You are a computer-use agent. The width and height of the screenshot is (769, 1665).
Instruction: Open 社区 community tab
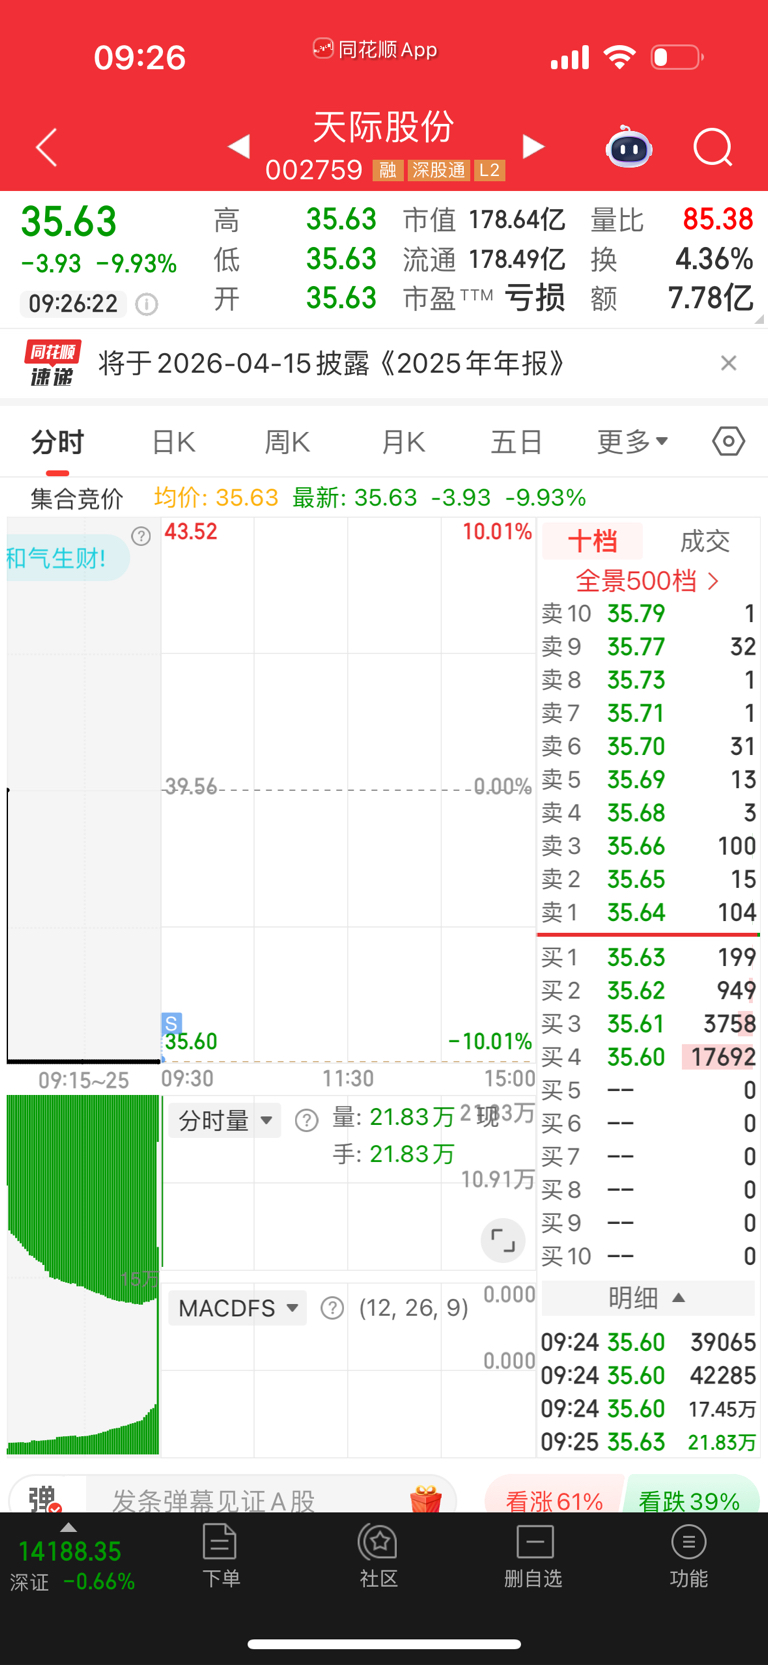379,1556
